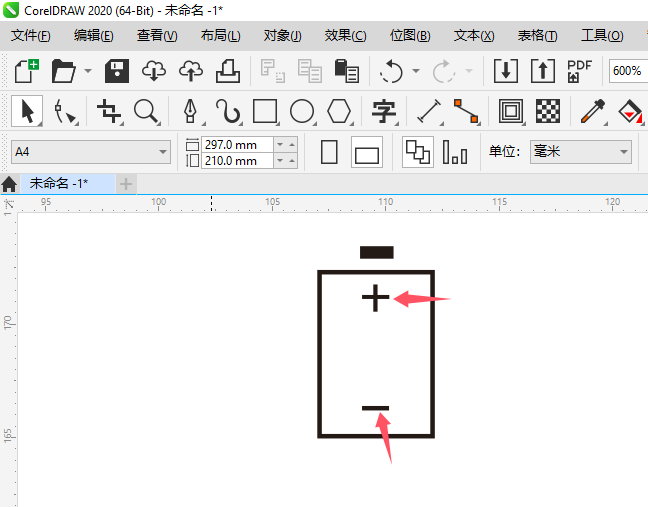Viewport: 648px width, 507px height.
Task: Click the page width 297.0 mm field
Action: [x=237, y=145]
